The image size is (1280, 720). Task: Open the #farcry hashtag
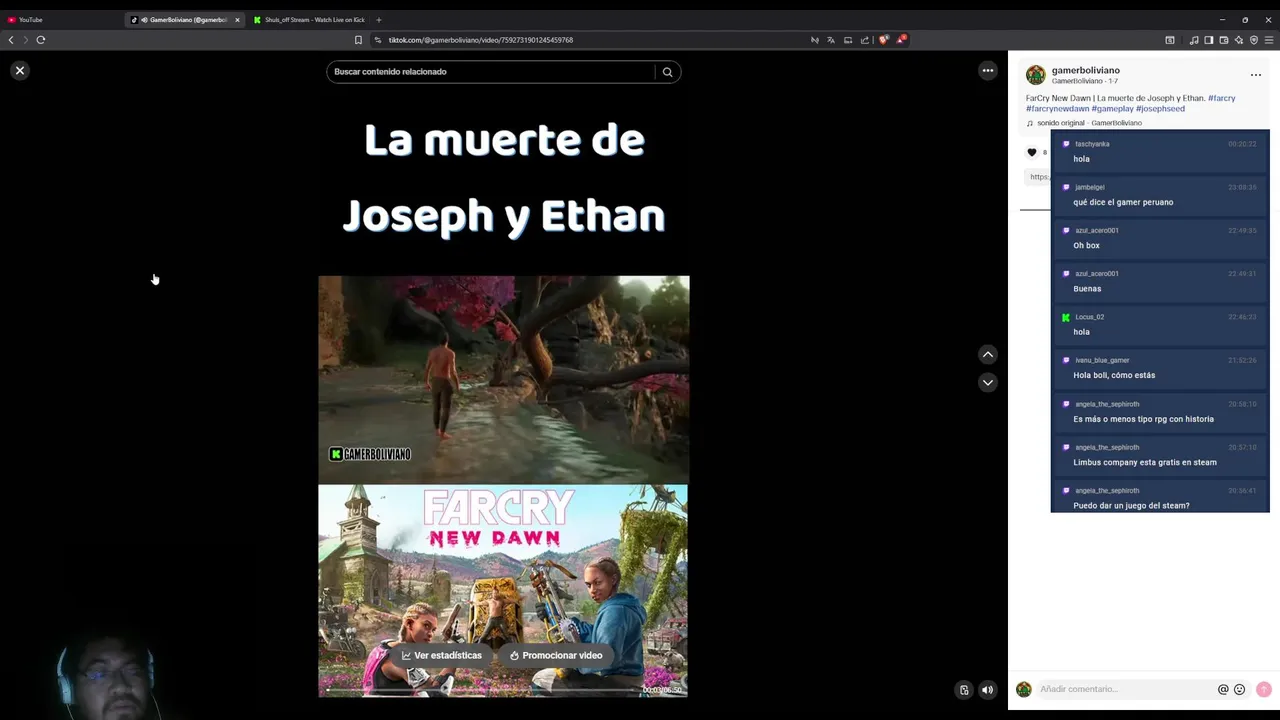coord(1221,98)
